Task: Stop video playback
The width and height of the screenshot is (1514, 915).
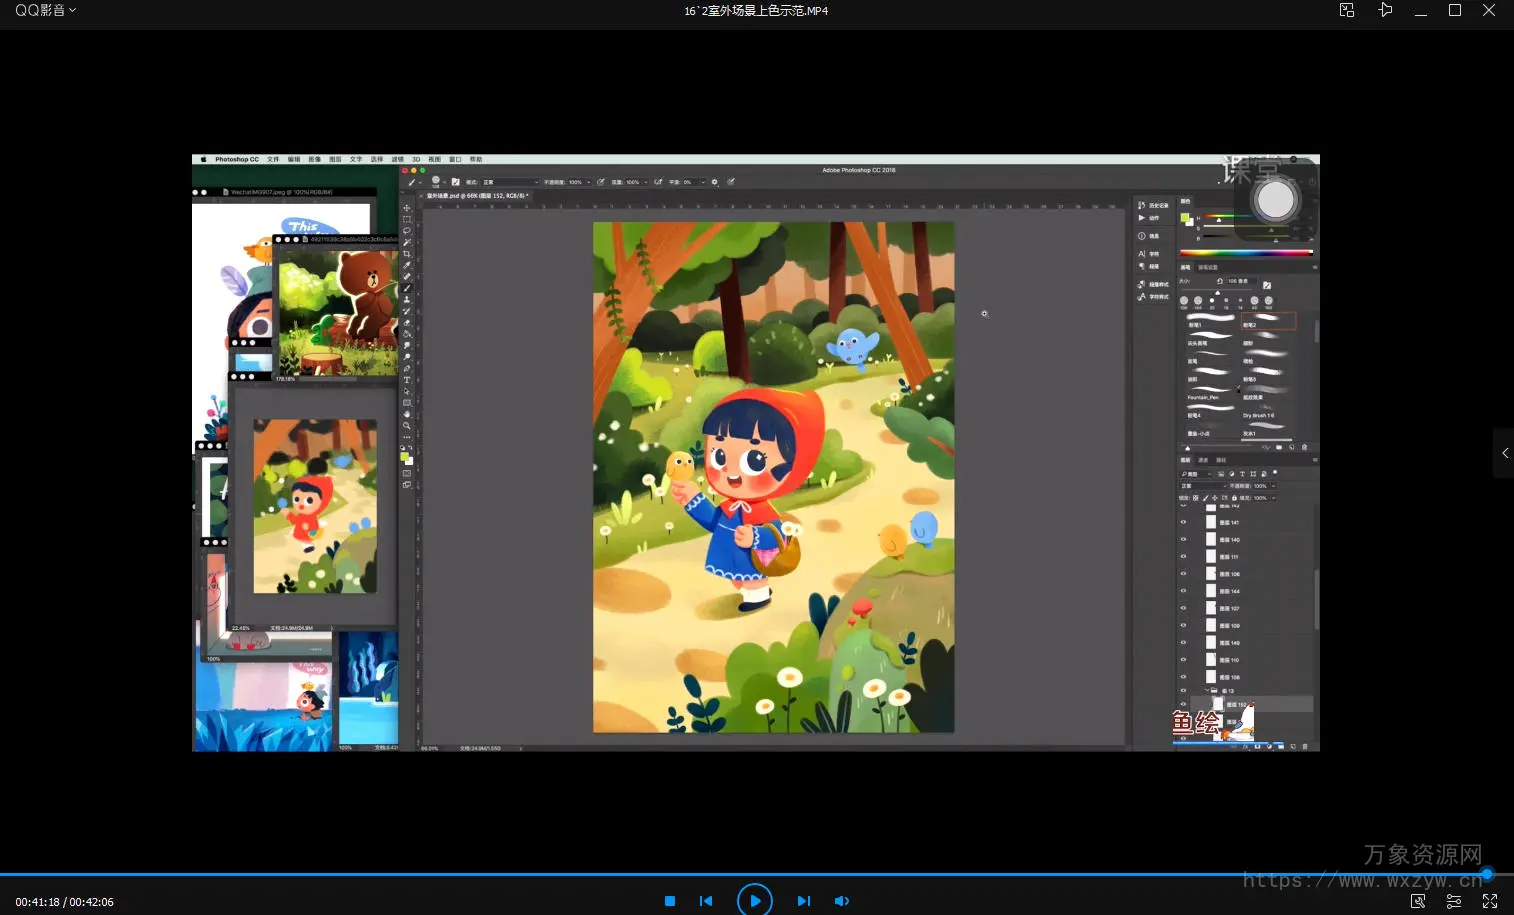Action: (670, 901)
